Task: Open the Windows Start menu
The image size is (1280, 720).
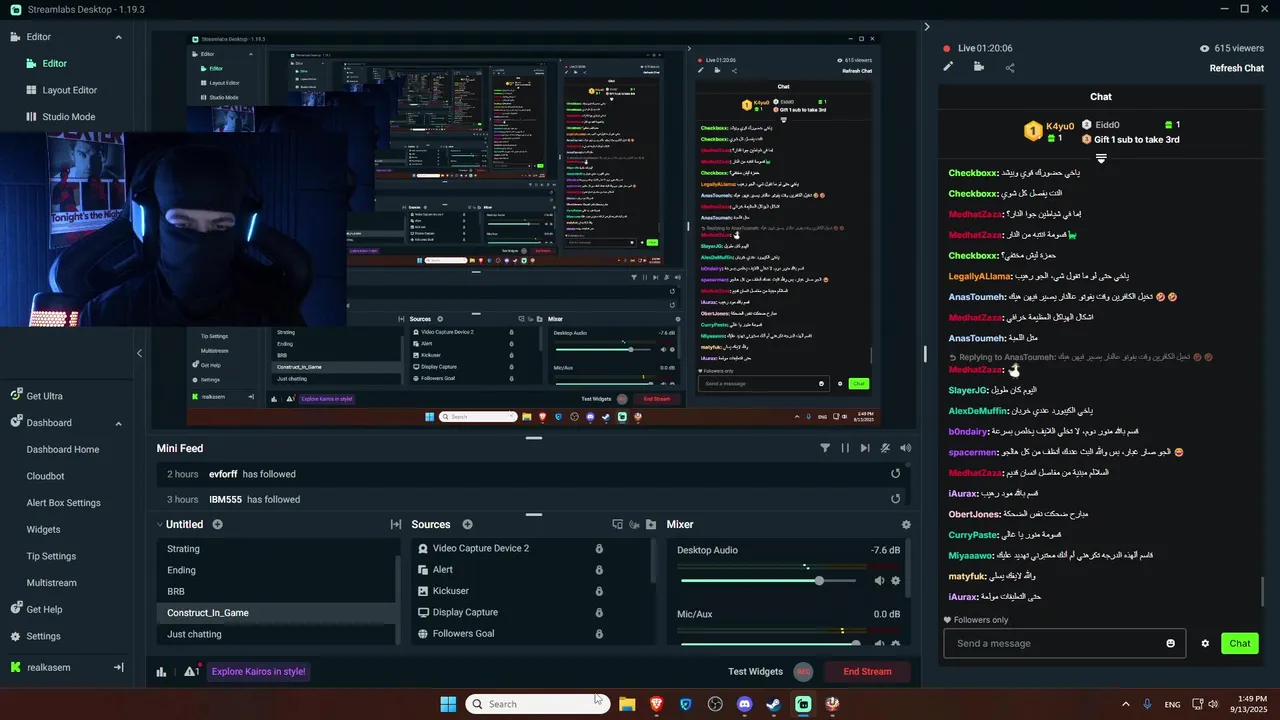Action: (x=448, y=704)
